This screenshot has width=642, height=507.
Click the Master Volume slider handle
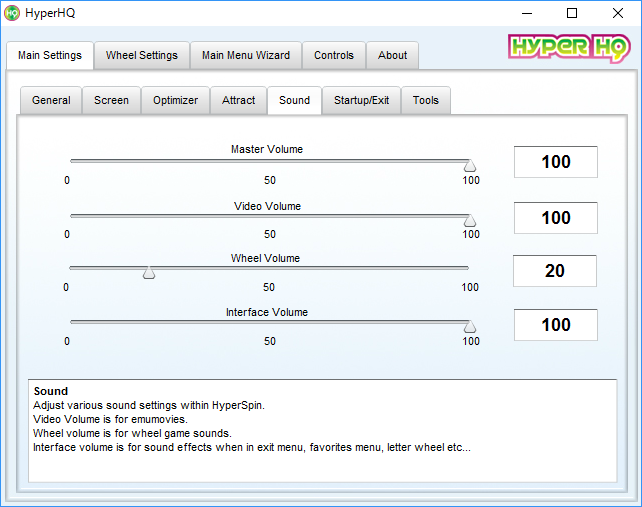[470, 165]
